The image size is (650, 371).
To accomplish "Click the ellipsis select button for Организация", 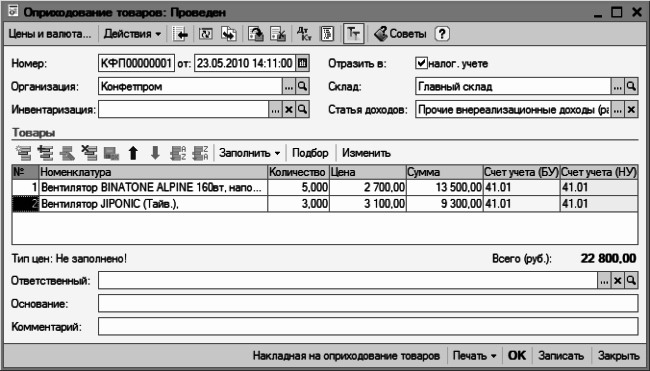I will point(289,86).
